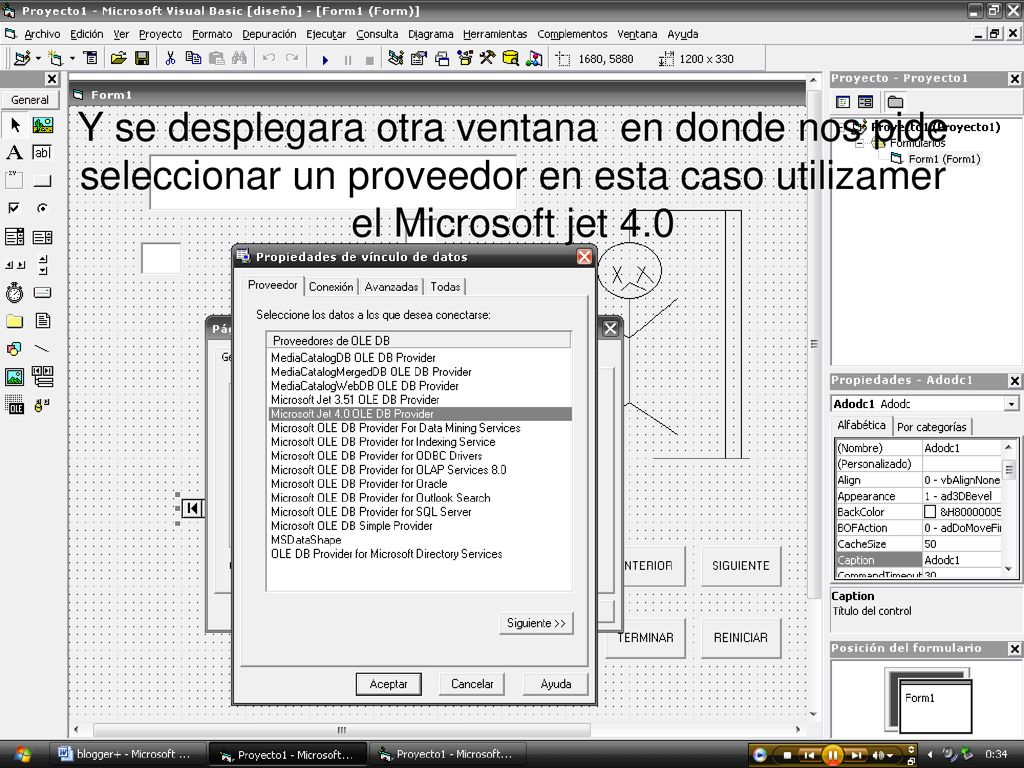The image size is (1024, 768).
Task: Click View Code icon in Project panel
Action: click(843, 102)
